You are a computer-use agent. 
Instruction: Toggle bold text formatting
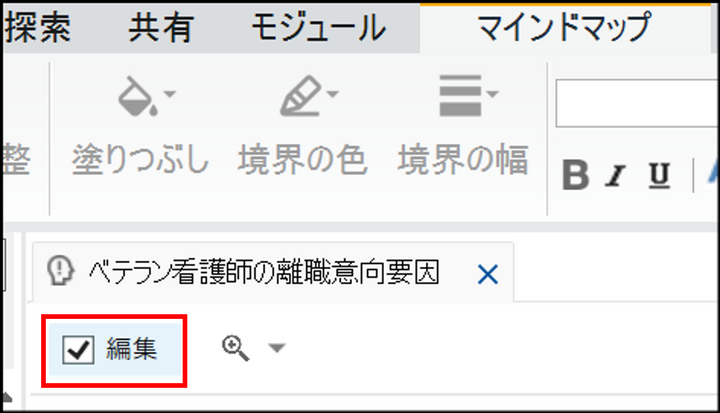pos(575,175)
